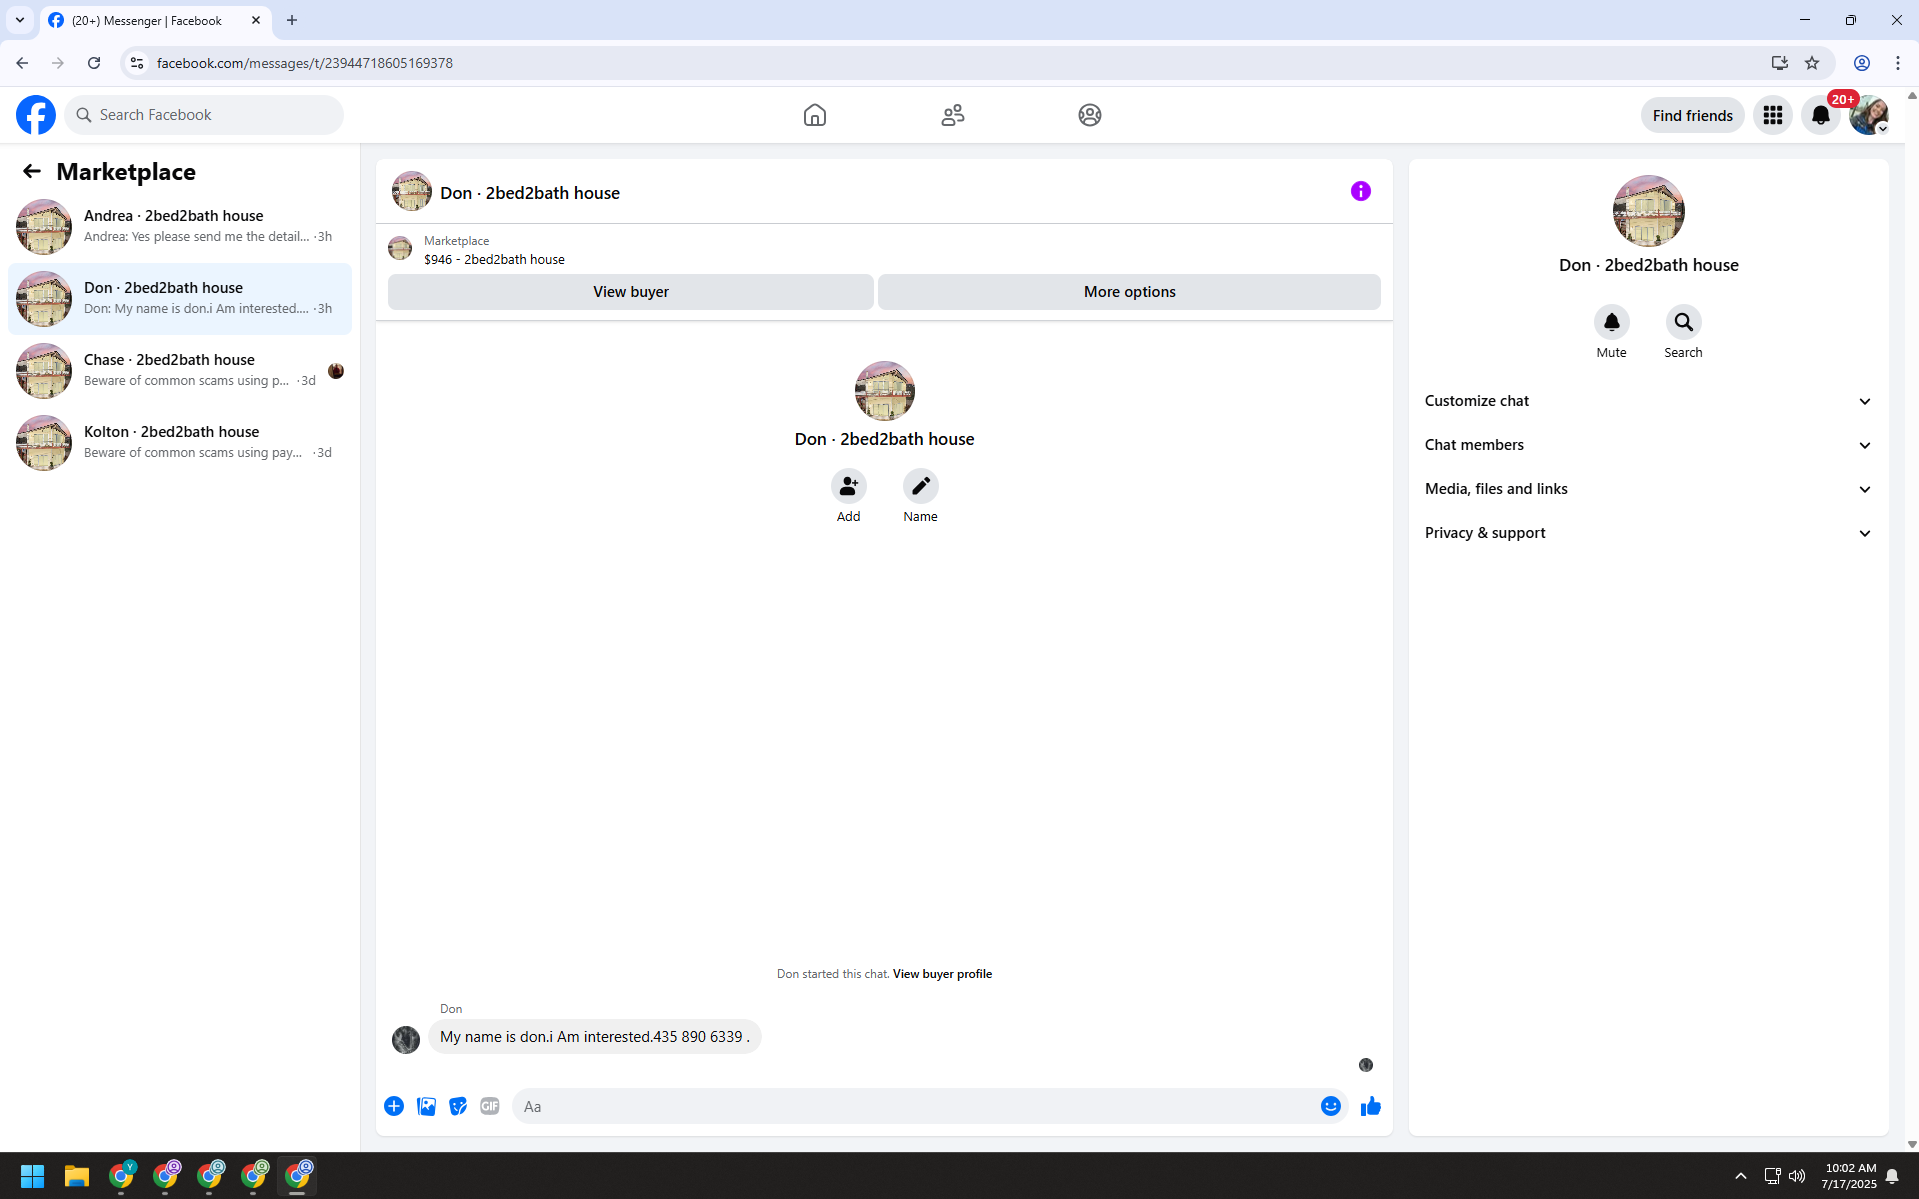
Task: Expand Media, files and links section
Action: click(x=1648, y=489)
